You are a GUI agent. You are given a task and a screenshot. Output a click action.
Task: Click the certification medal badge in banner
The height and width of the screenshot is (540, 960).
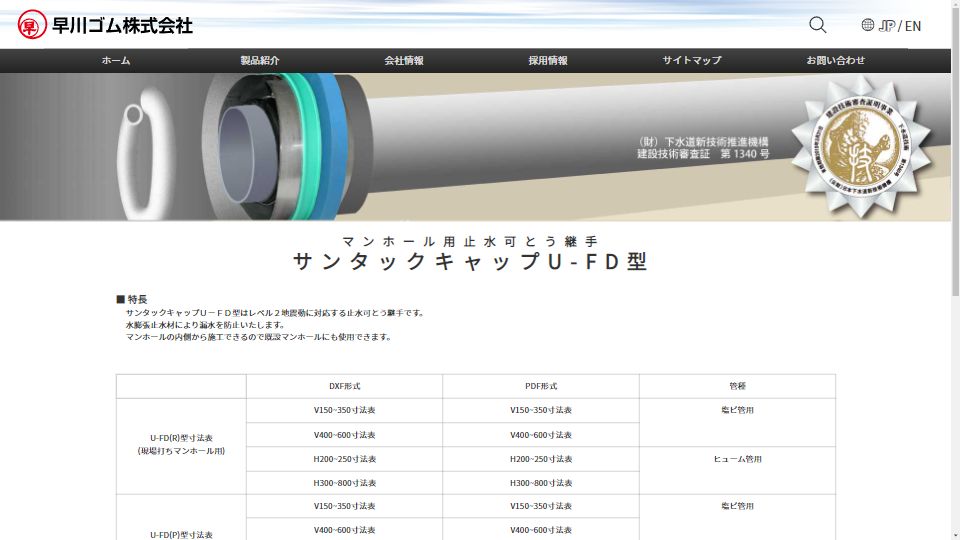862,147
